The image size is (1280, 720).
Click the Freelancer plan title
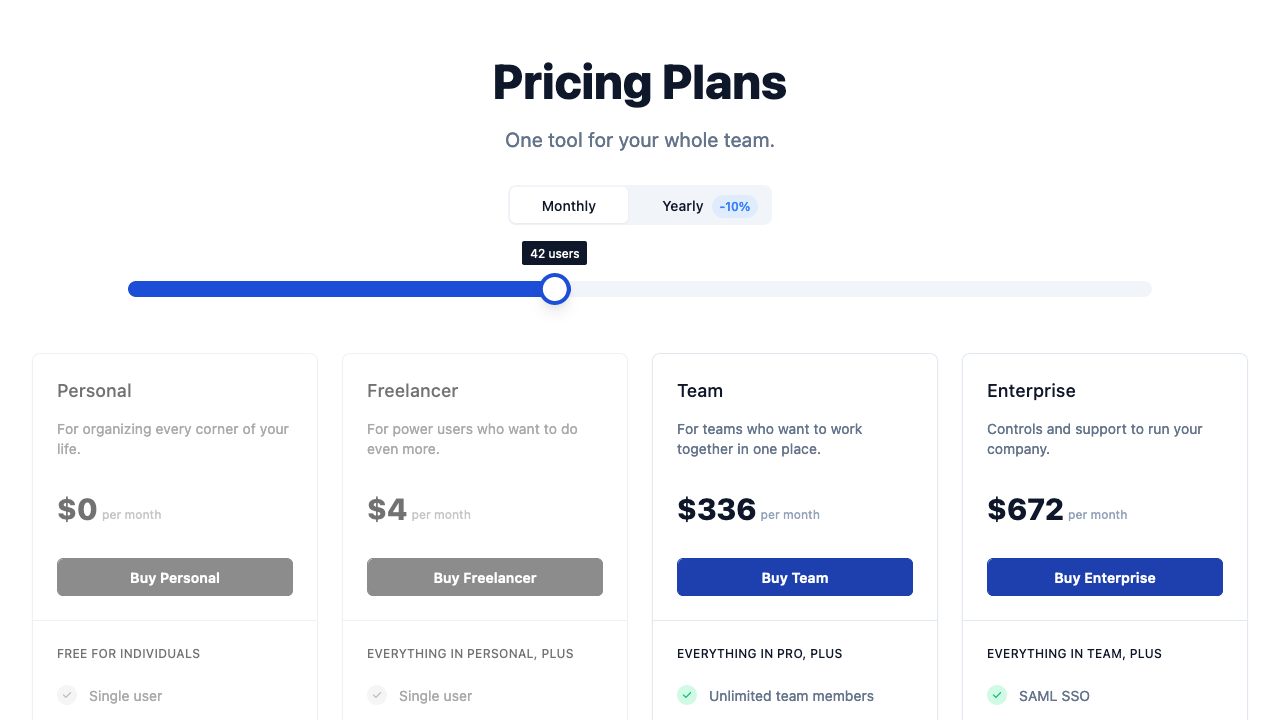tap(413, 391)
